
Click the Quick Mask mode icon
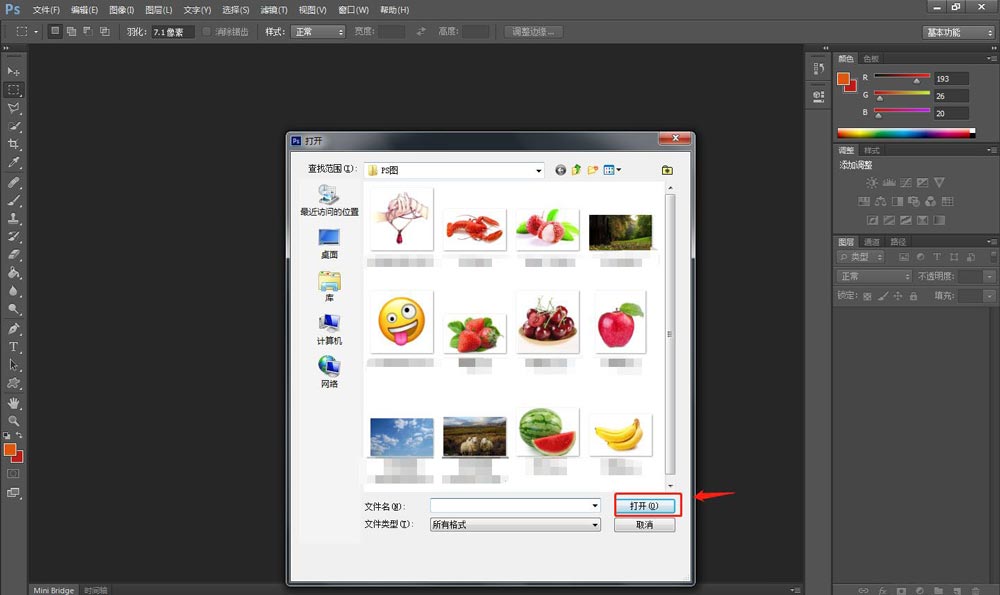coord(13,474)
